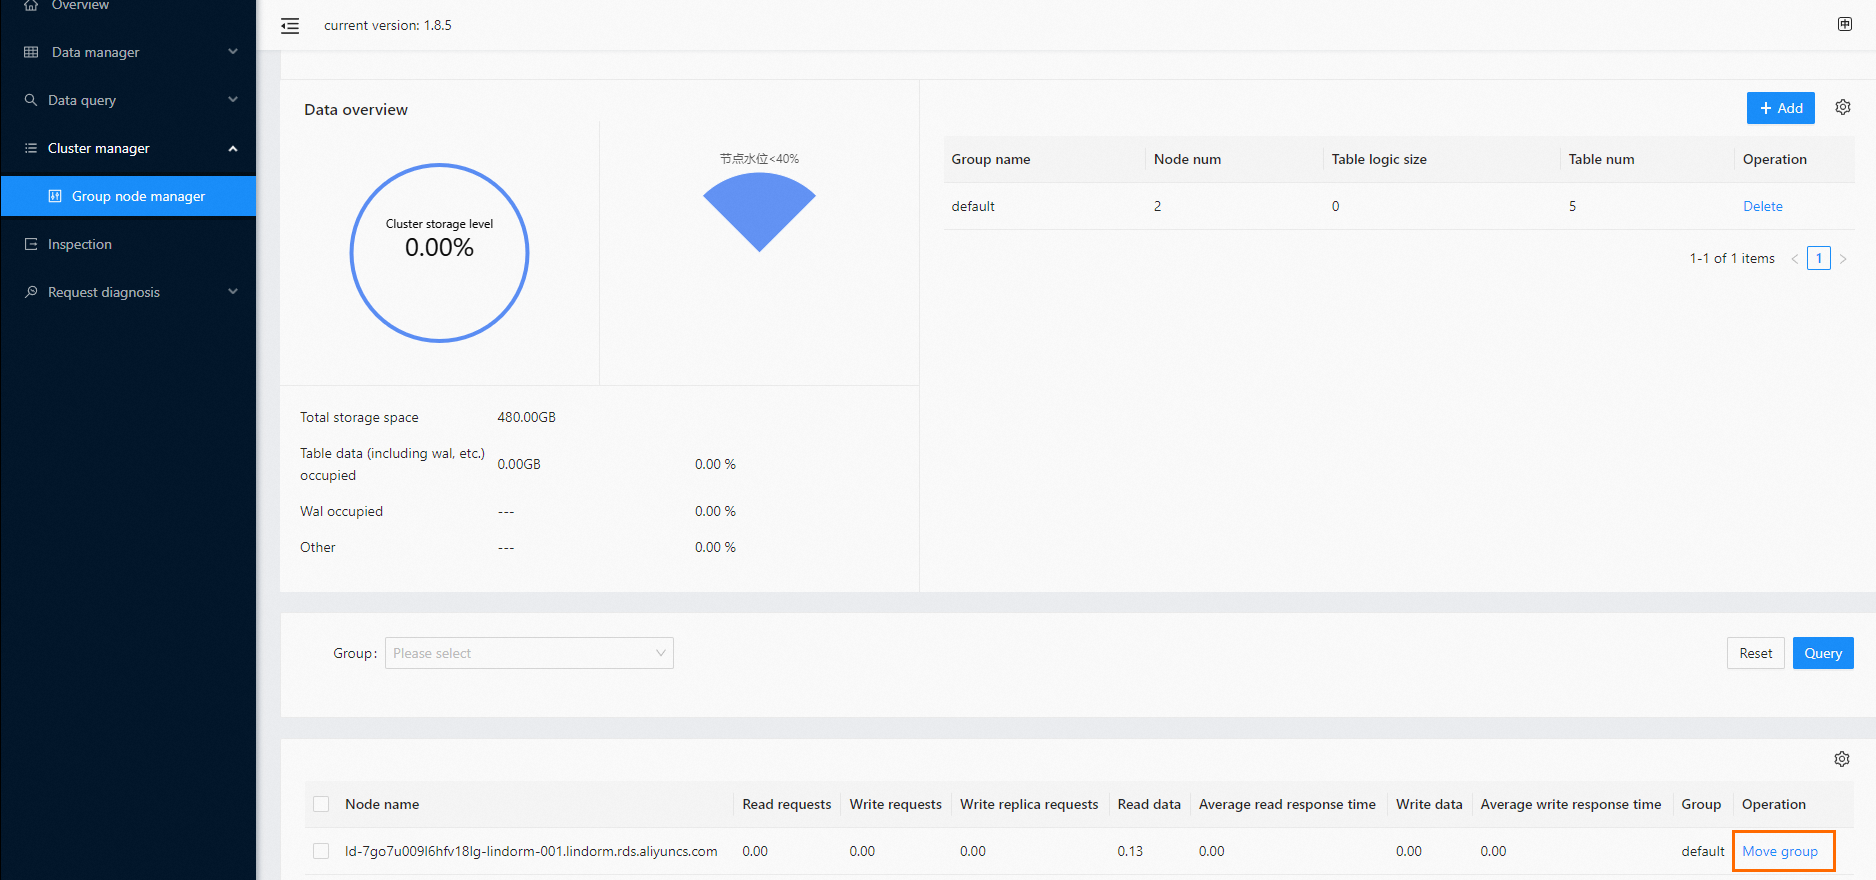The image size is (1876, 880).
Task: Click the 'default' group name cell
Action: (x=973, y=206)
